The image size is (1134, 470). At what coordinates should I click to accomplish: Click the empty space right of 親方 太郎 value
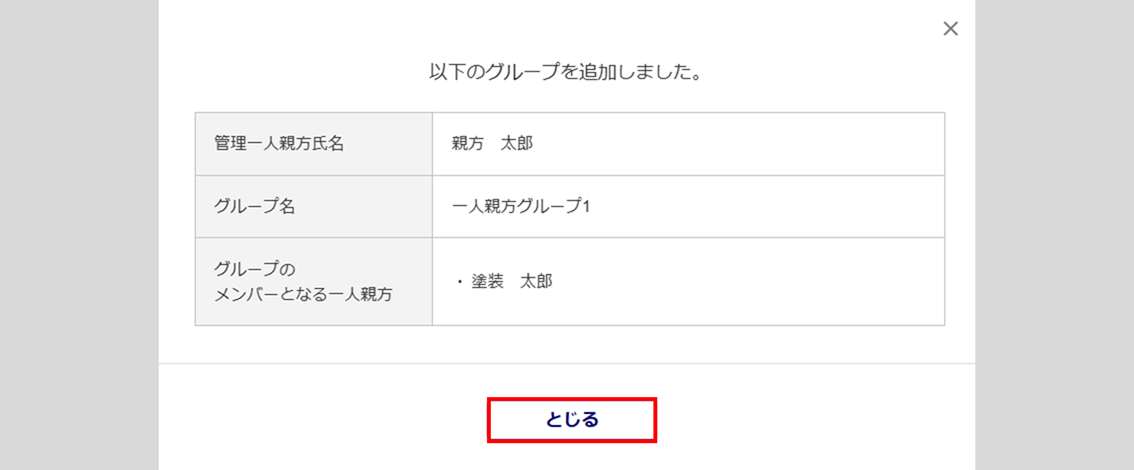(740, 144)
